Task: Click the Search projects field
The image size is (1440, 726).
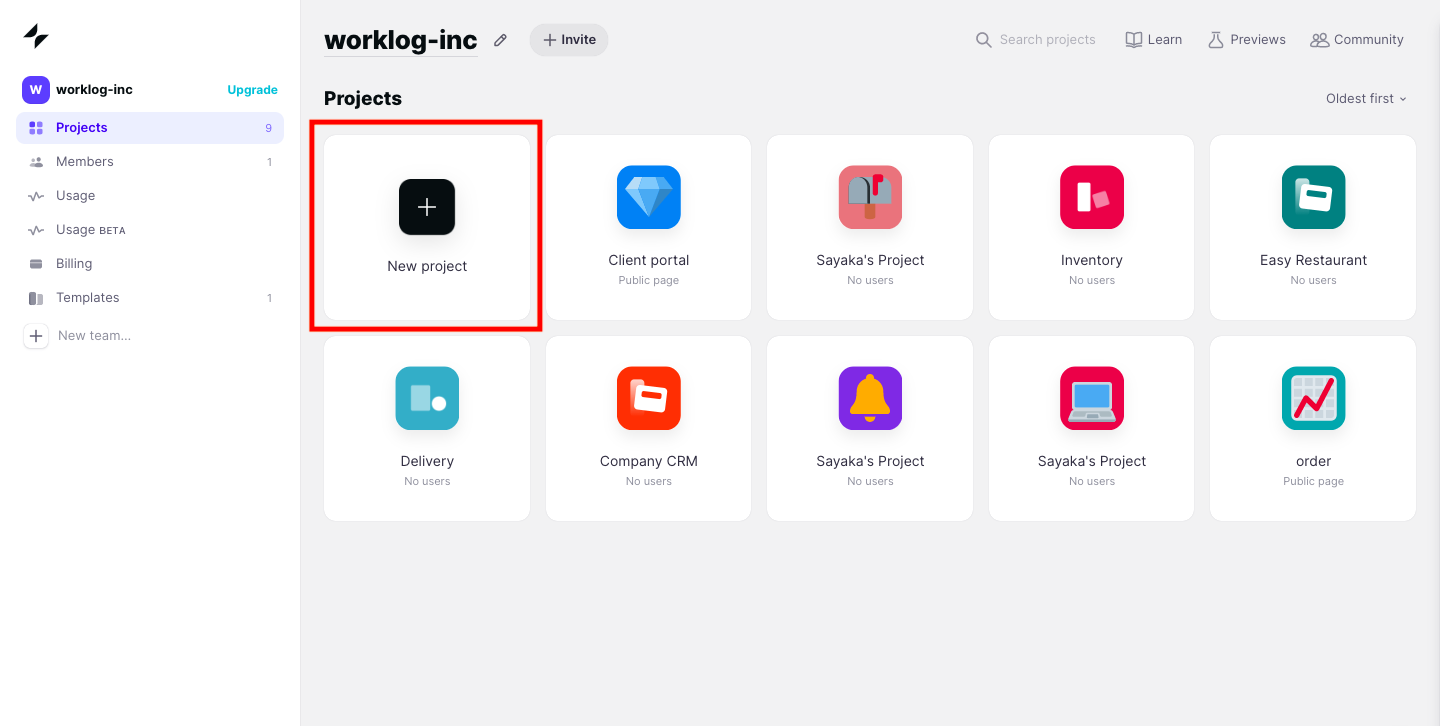Action: 1046,40
